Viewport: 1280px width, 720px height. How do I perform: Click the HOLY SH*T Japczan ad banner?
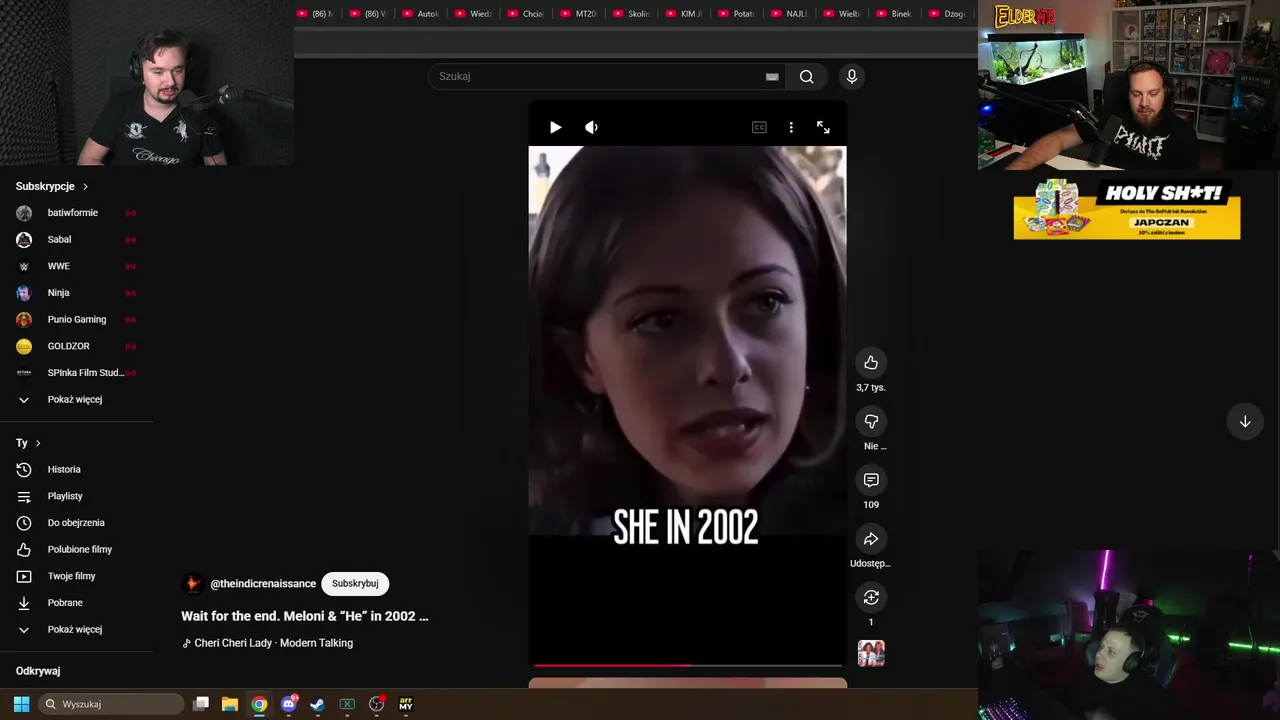pyautogui.click(x=1127, y=209)
